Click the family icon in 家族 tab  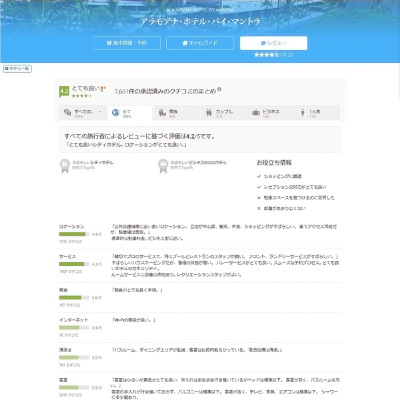(x=162, y=113)
